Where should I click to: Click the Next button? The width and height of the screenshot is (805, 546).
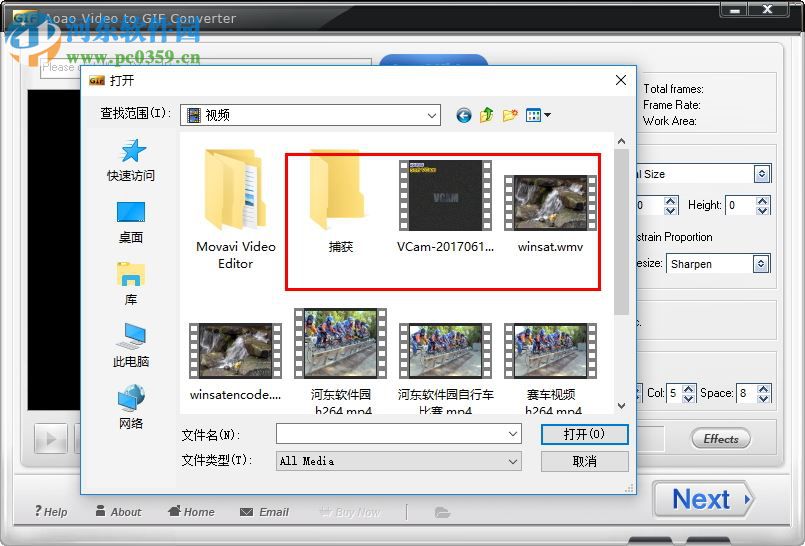703,499
